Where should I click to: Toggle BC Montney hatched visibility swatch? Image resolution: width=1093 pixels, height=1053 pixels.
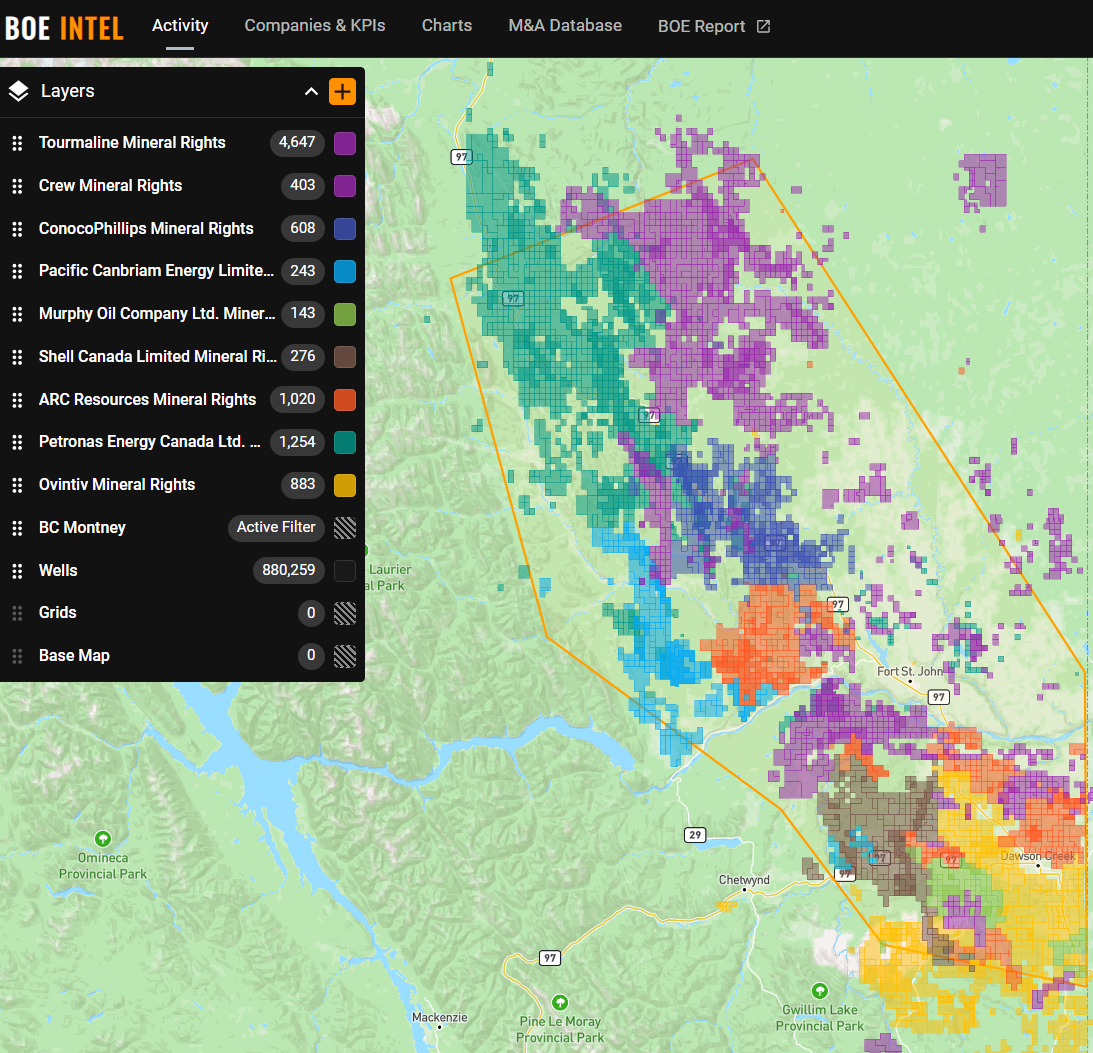(x=345, y=528)
